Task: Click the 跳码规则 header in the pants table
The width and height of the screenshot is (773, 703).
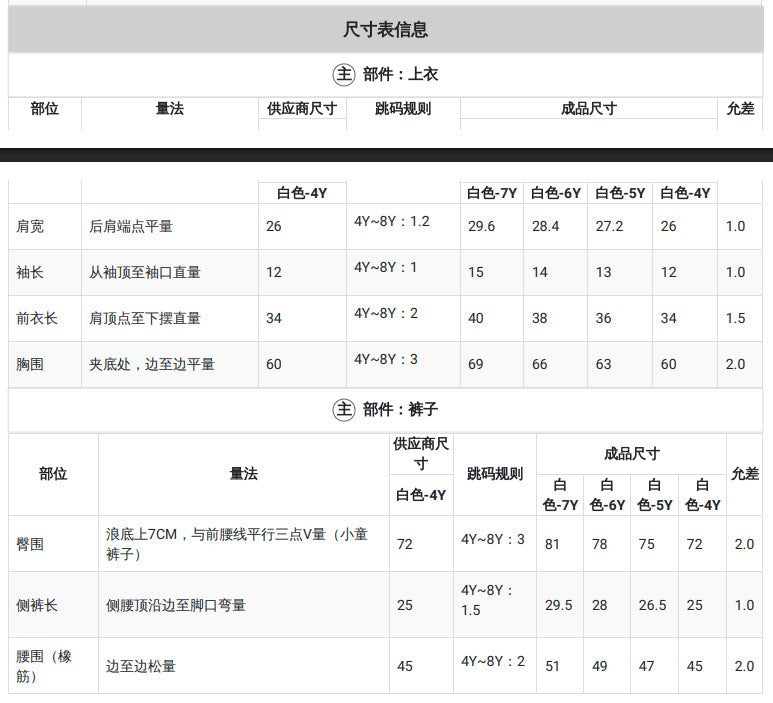Action: coord(494,474)
